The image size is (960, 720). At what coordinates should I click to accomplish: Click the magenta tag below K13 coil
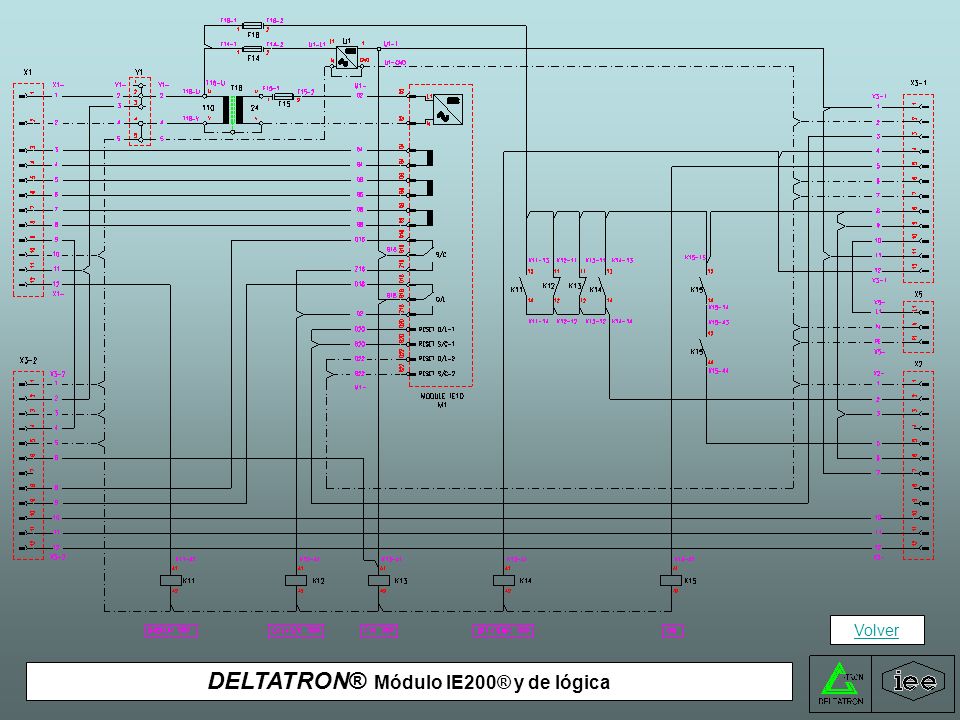(x=379, y=631)
